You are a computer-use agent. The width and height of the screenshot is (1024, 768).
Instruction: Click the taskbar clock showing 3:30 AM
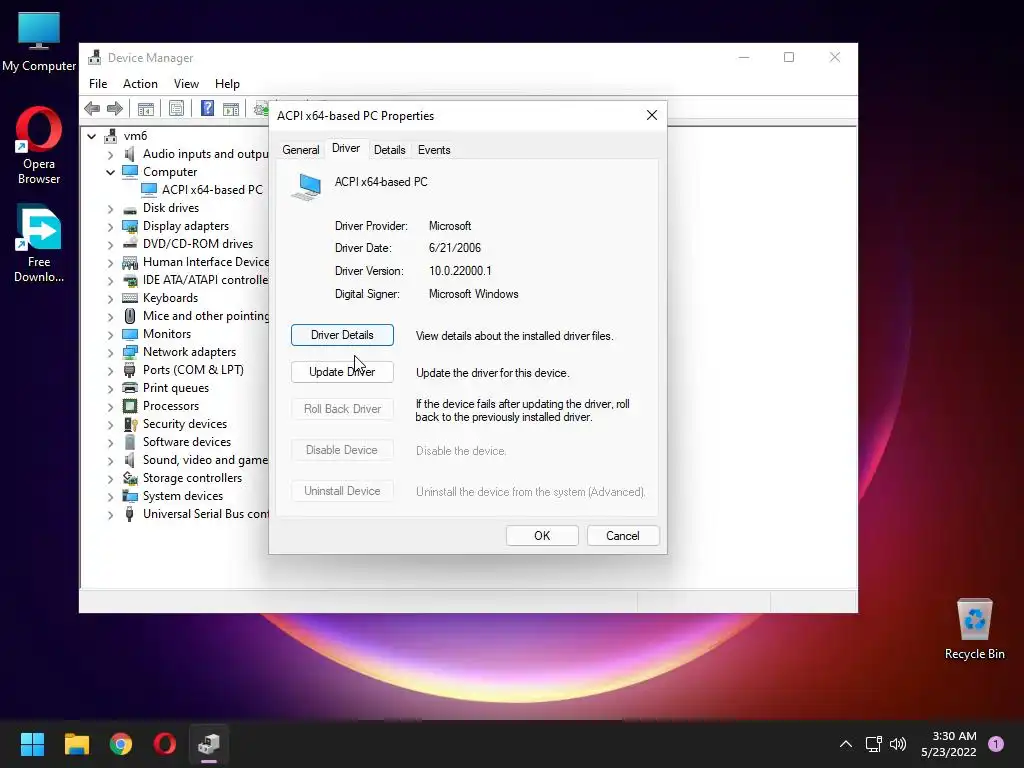coord(949,744)
